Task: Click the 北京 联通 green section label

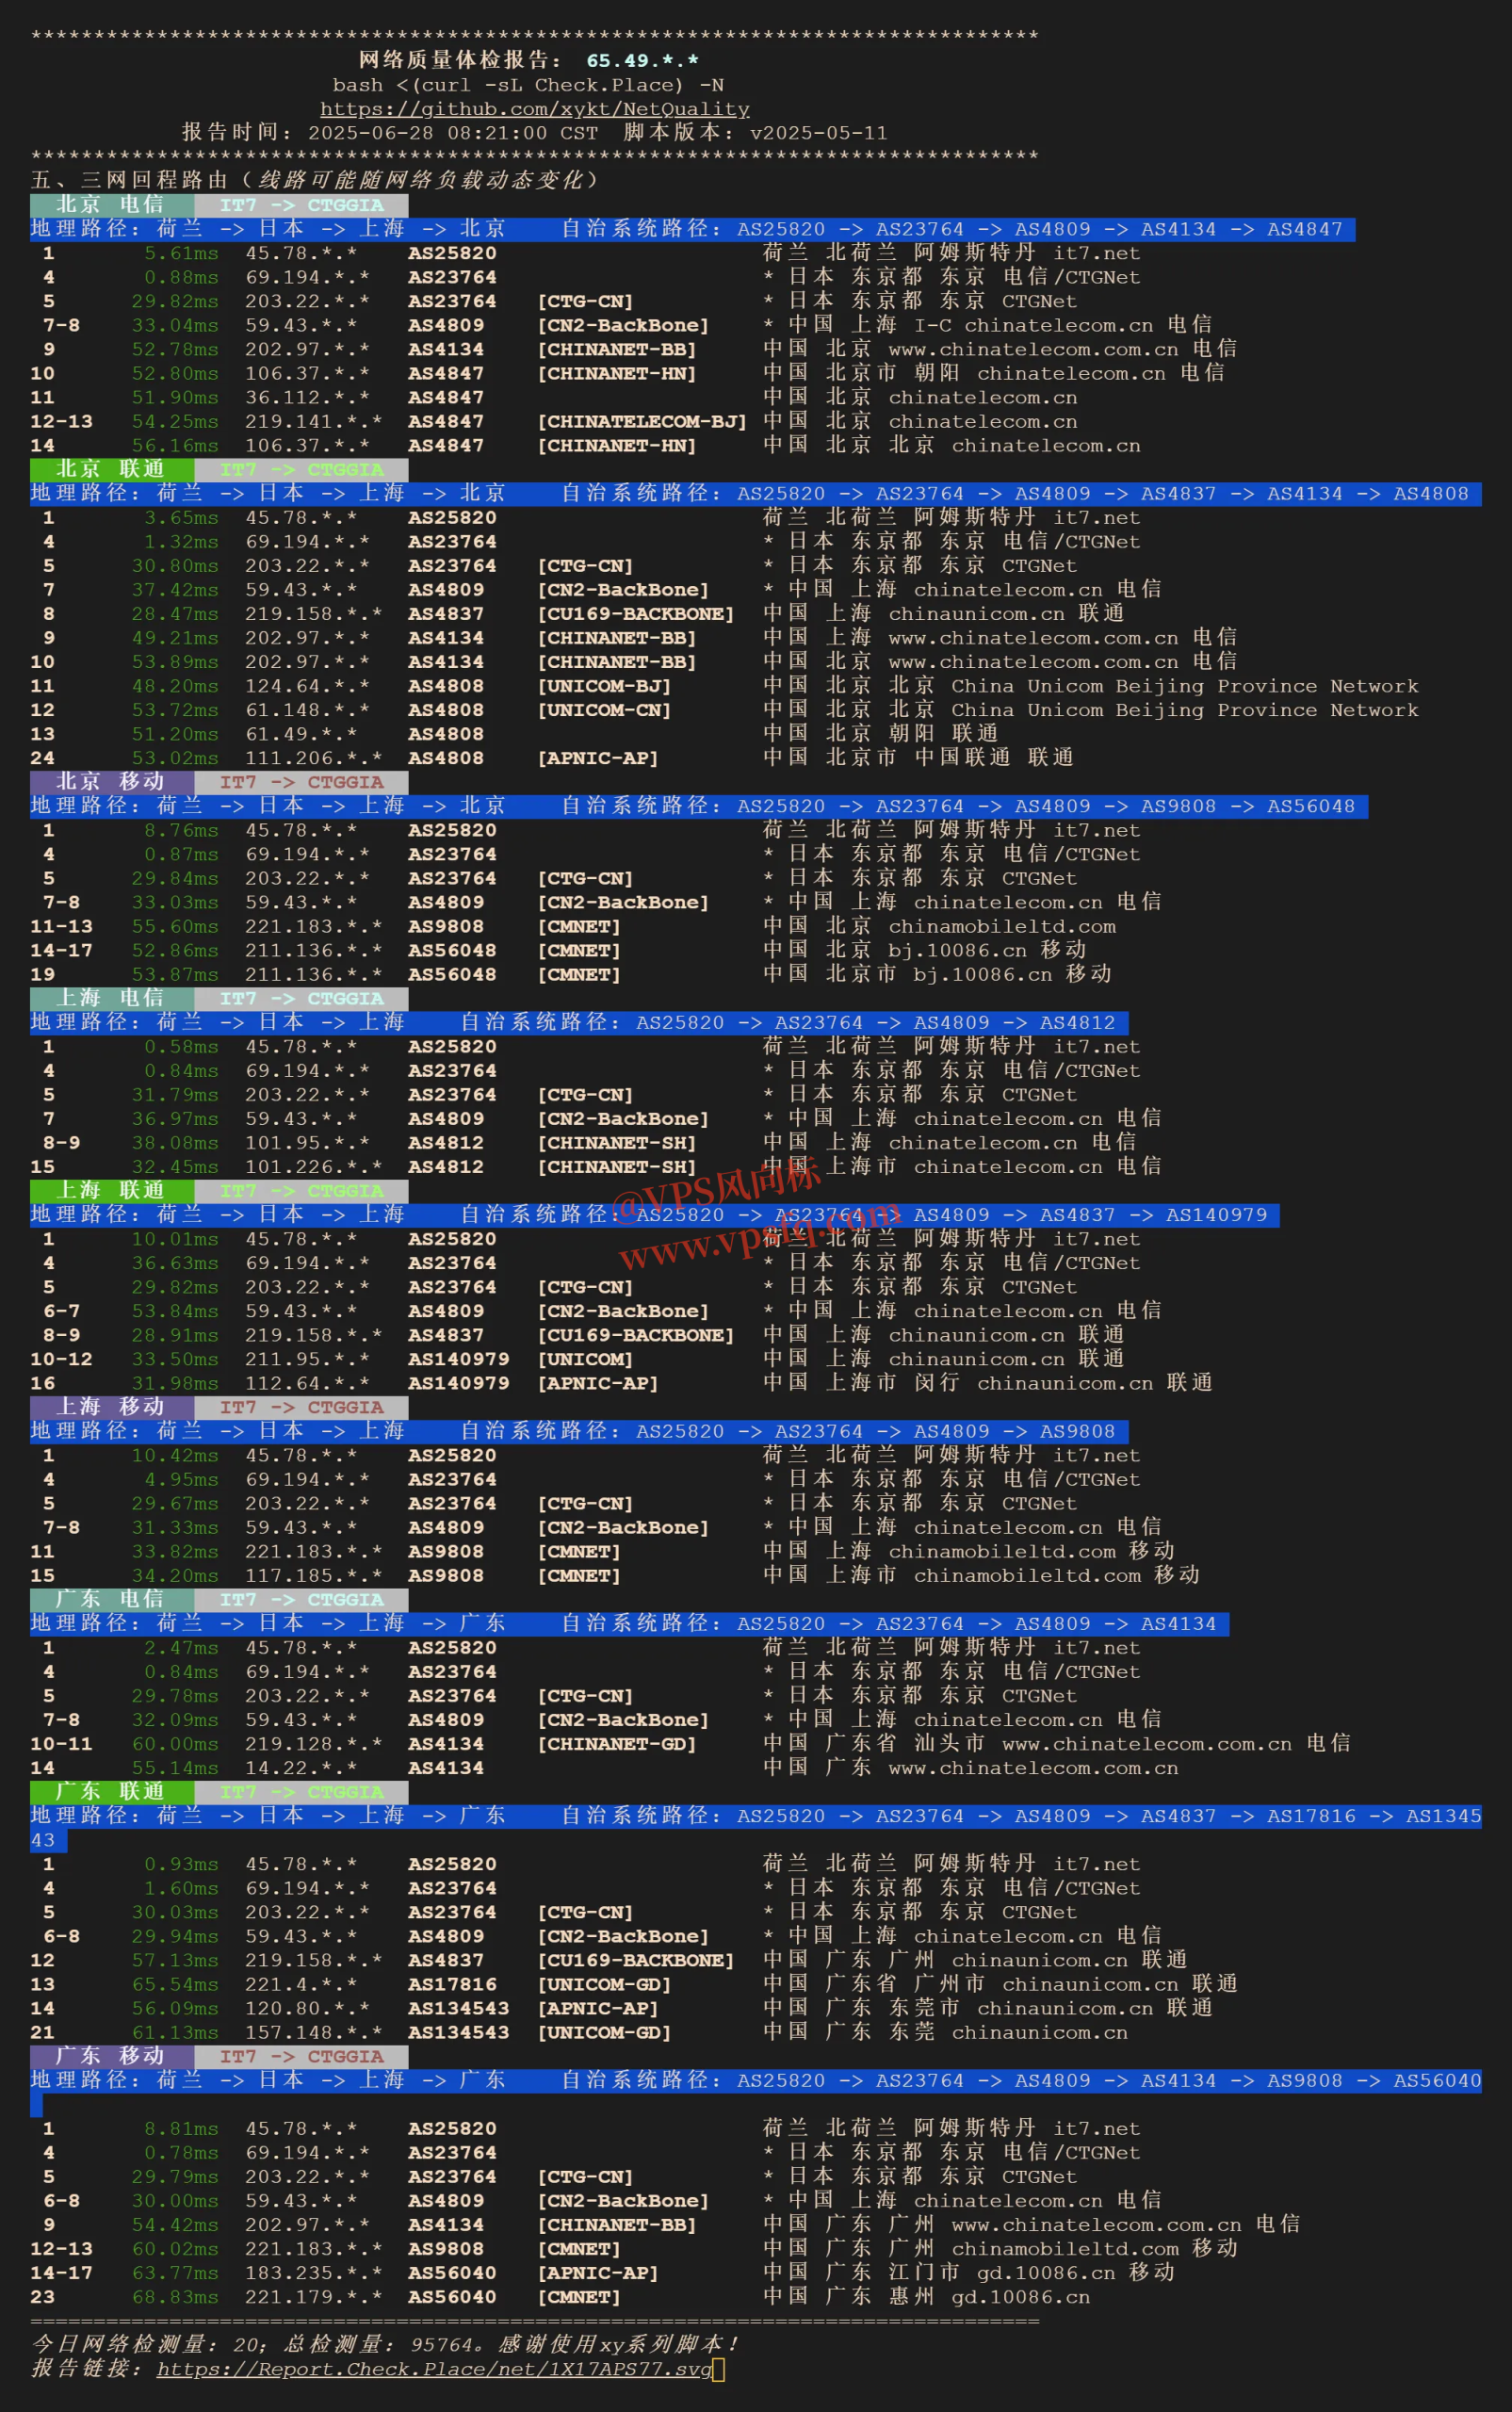Action: tap(112, 469)
